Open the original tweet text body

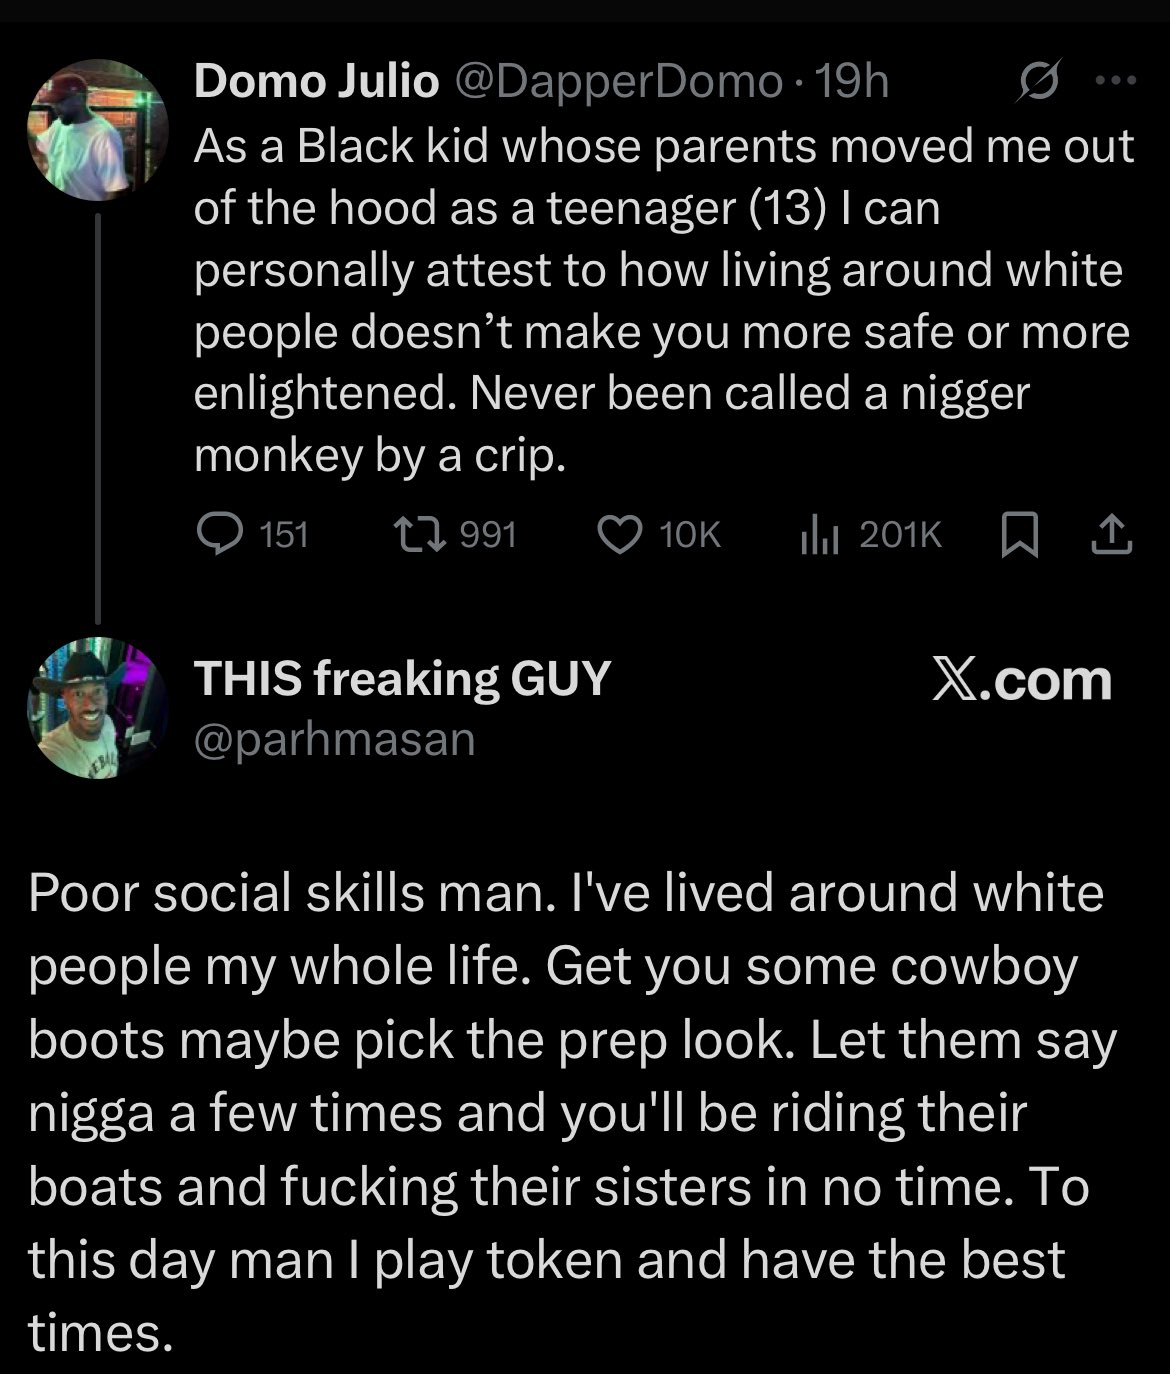(662, 301)
